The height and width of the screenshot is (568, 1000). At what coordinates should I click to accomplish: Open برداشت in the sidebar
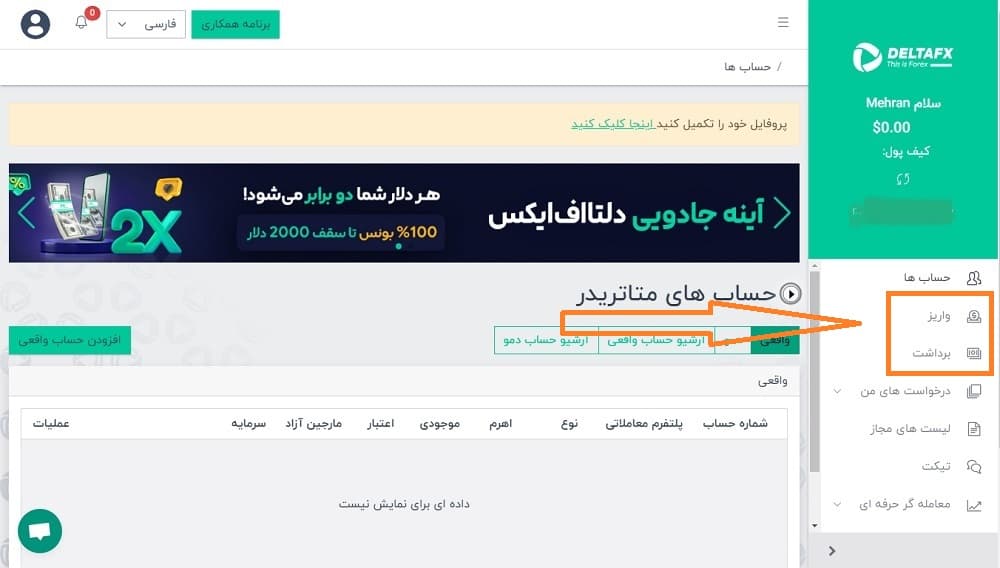point(931,353)
